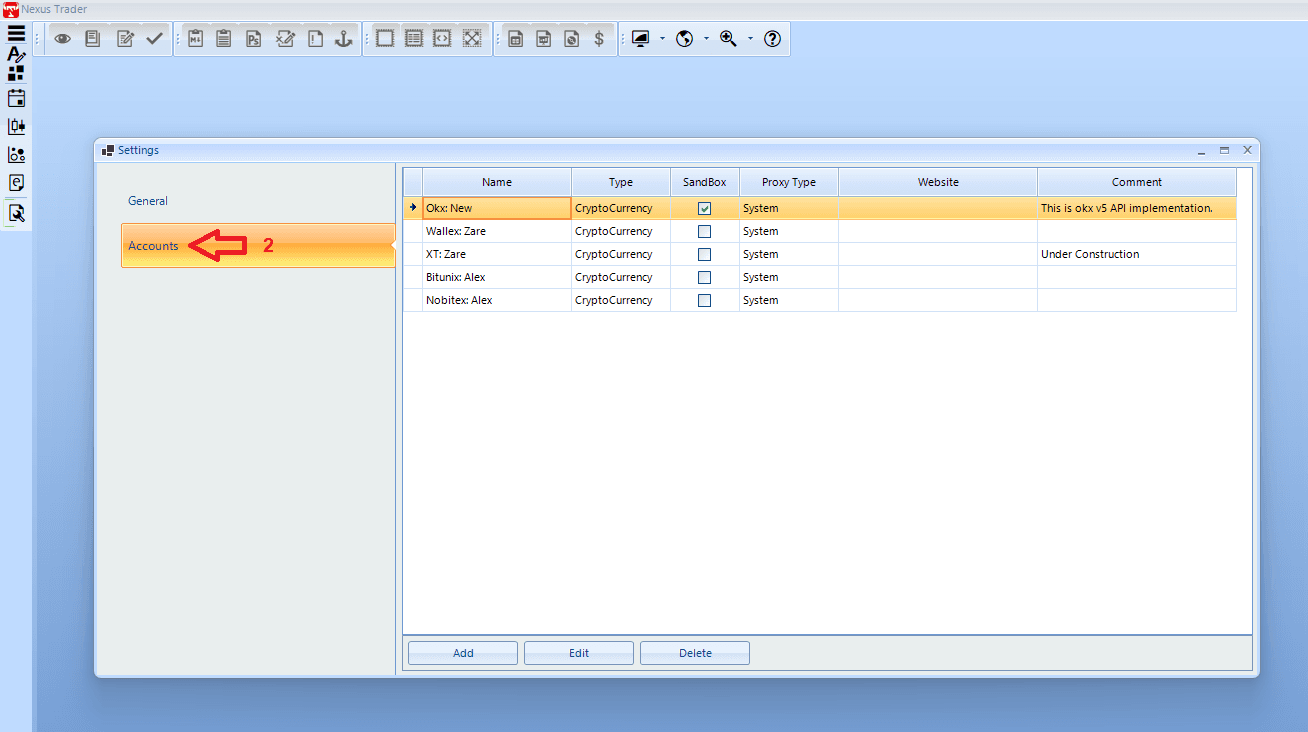Click the Delete button
Viewport: 1308px width, 732px height.
click(695, 653)
